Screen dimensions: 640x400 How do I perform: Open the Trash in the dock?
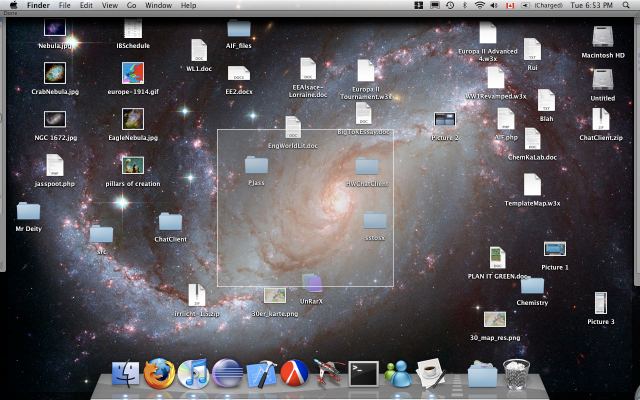(516, 373)
